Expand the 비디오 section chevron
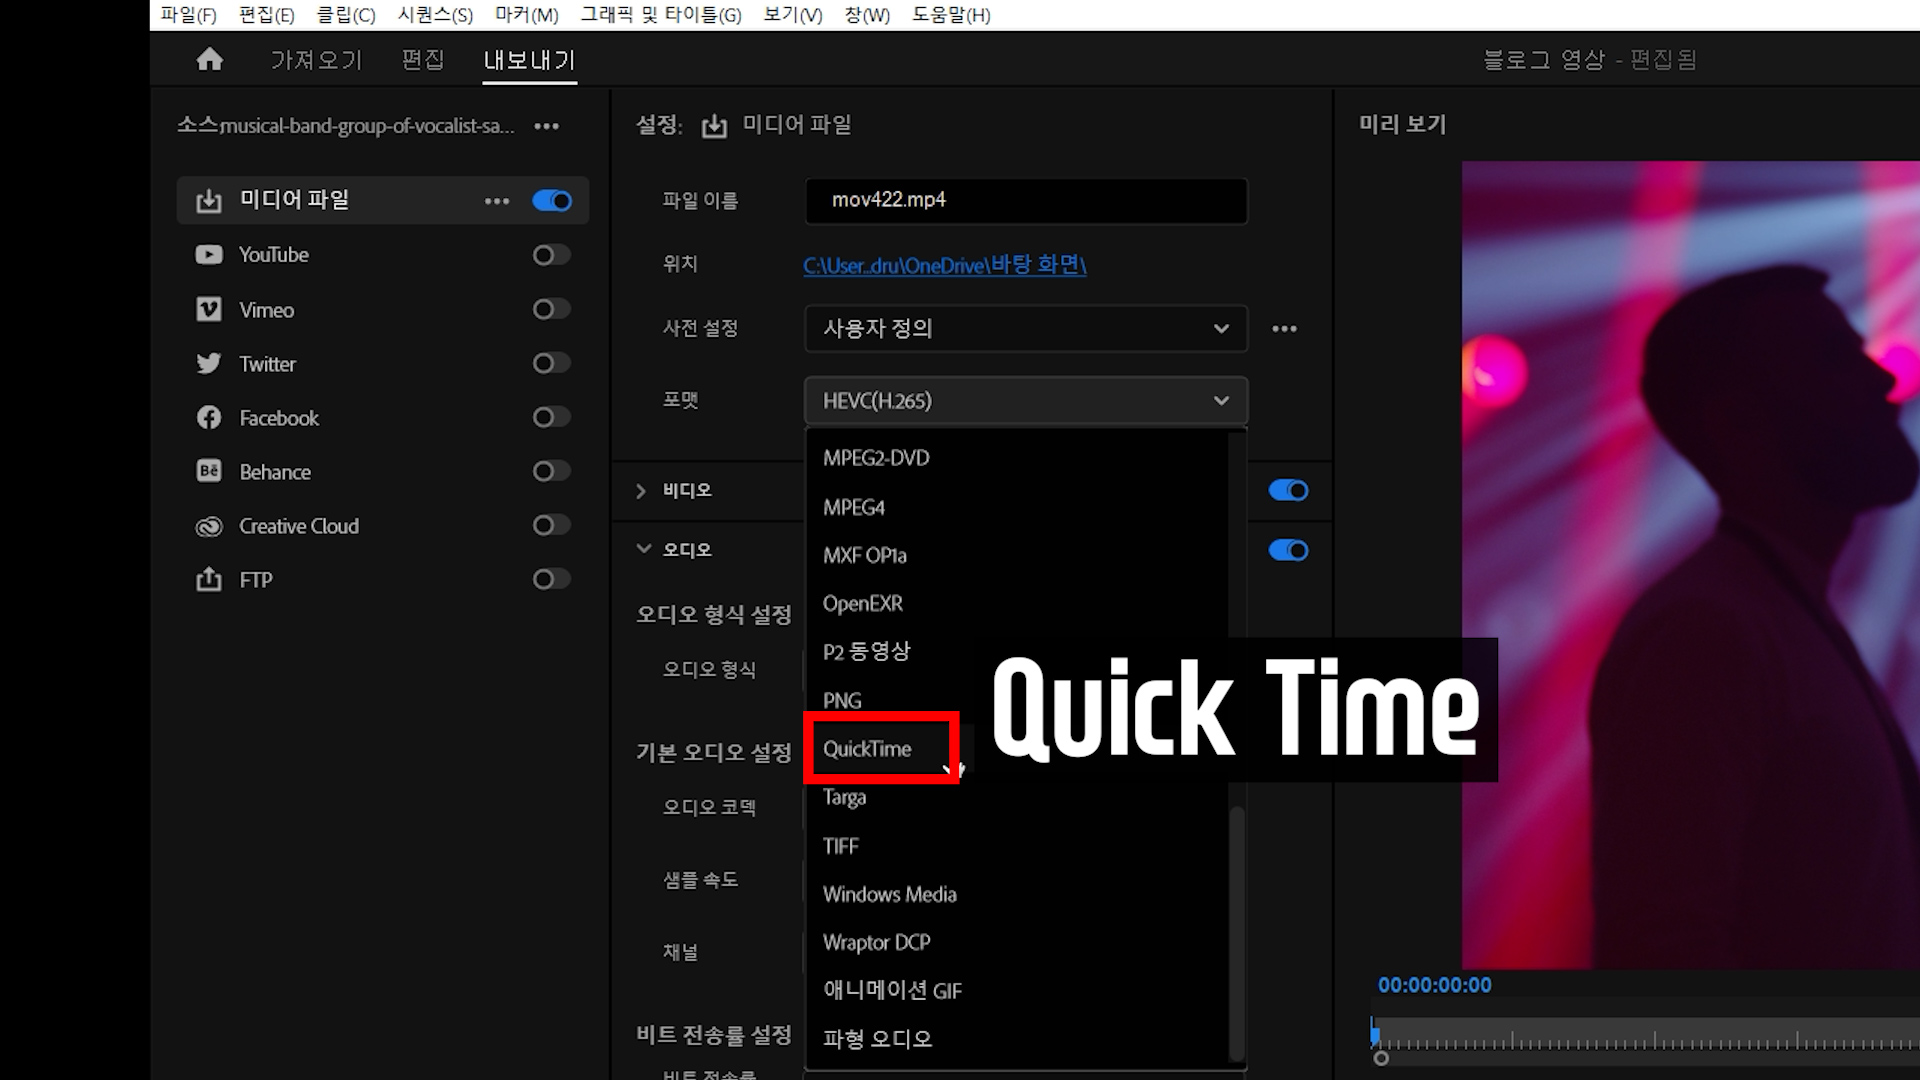Viewport: 1920px width, 1080px height. 641,490
